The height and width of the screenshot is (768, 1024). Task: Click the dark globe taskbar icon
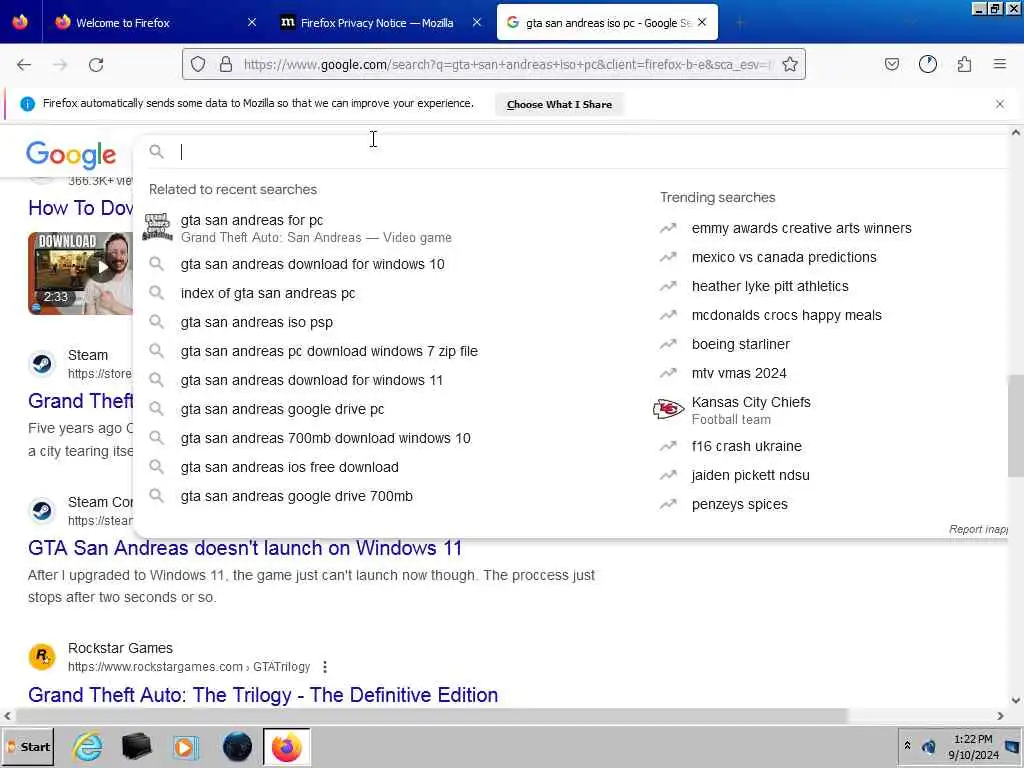(237, 746)
